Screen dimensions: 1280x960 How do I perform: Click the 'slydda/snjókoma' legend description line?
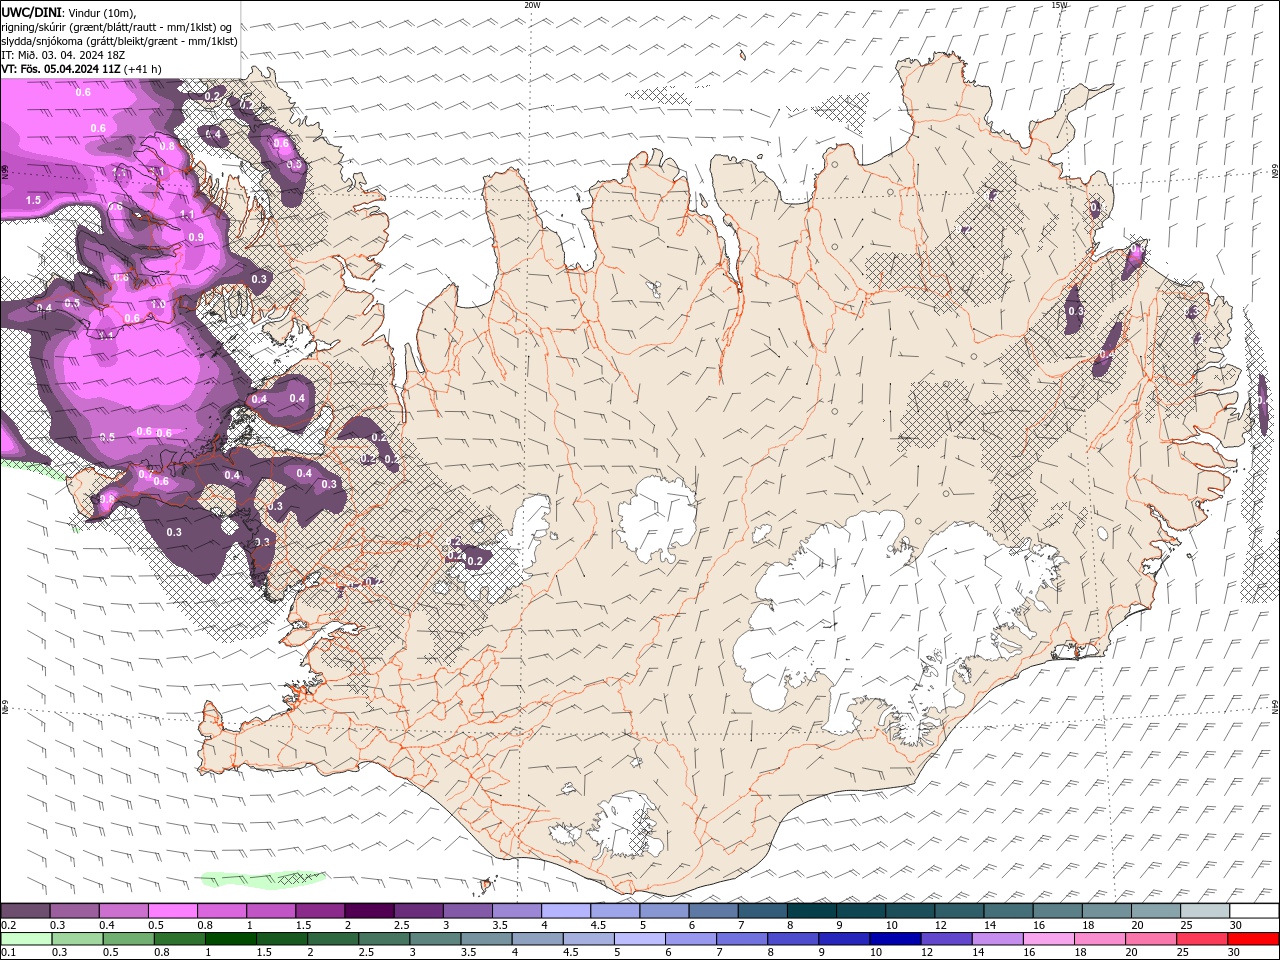point(119,41)
